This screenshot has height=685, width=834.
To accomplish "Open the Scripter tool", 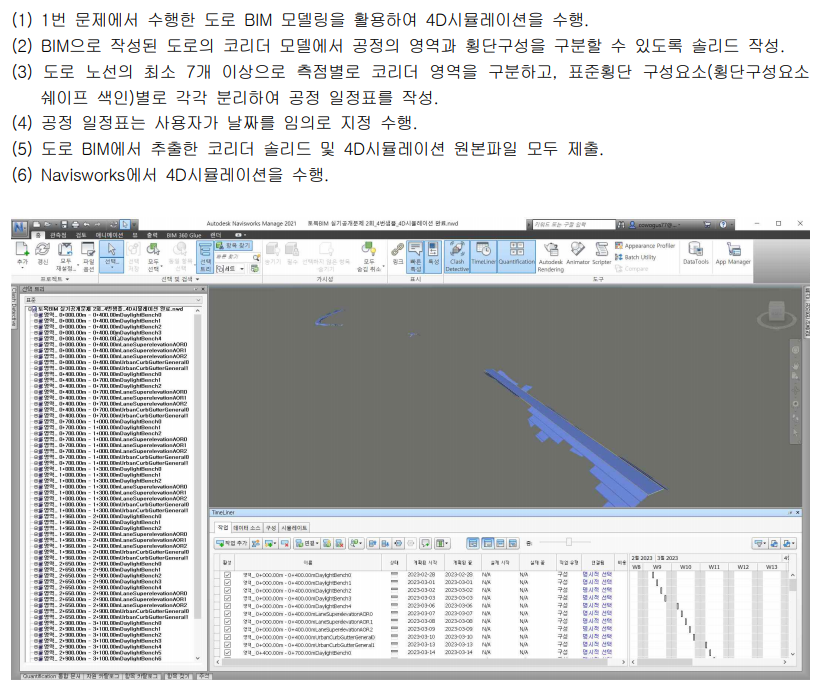I will (x=602, y=254).
